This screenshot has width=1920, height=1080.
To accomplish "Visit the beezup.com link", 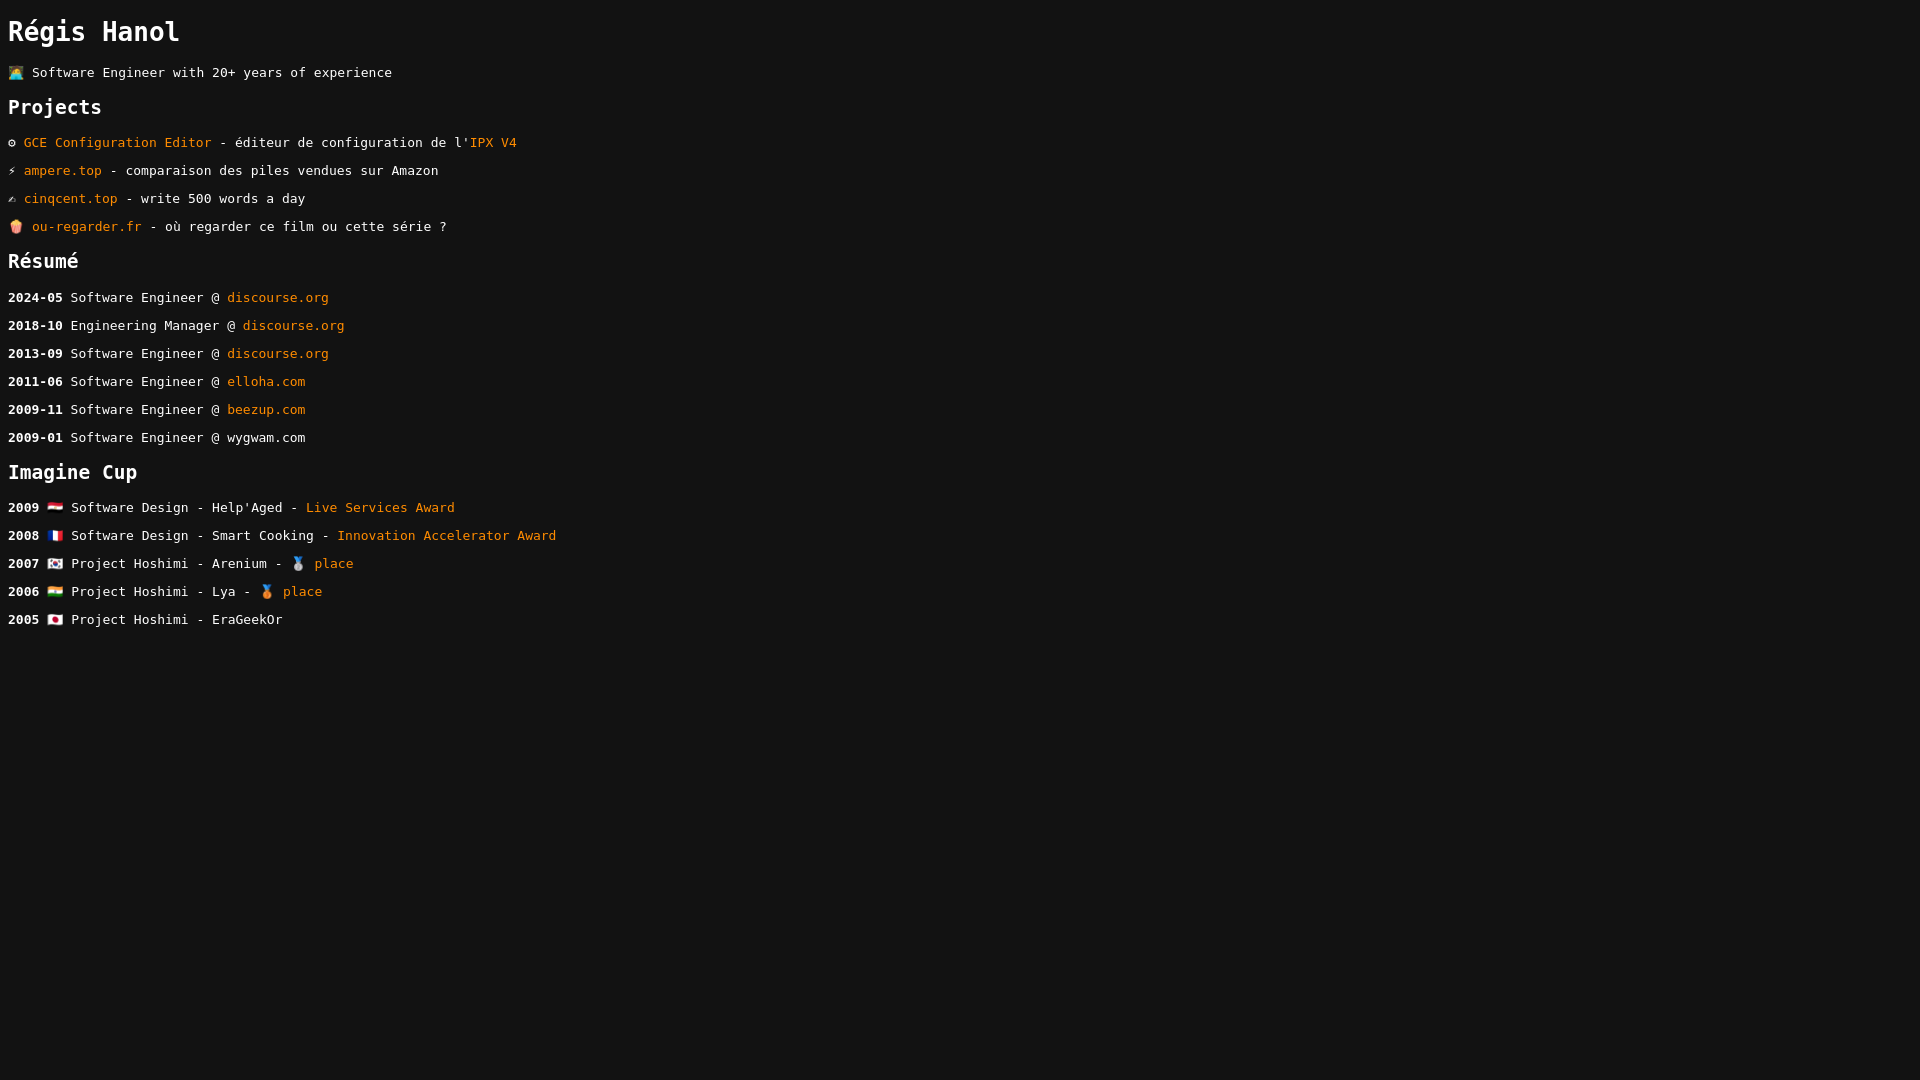I will click(266, 410).
